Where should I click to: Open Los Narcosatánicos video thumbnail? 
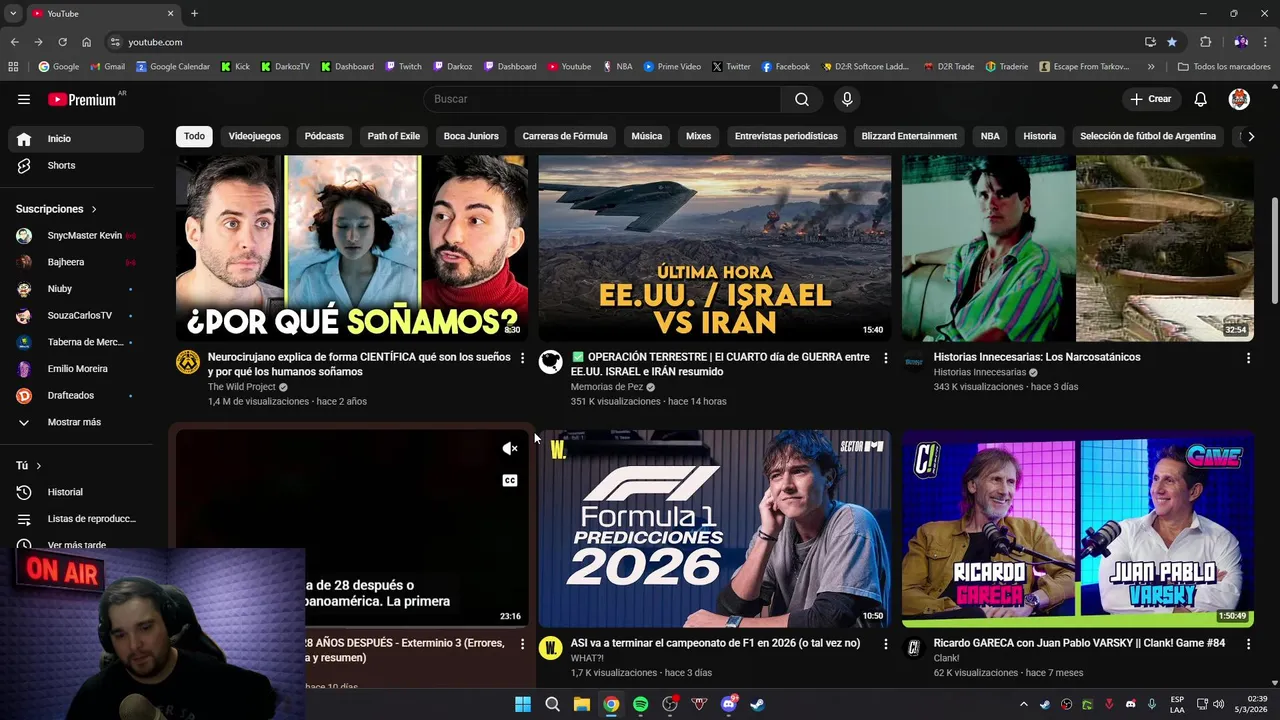click(1078, 248)
